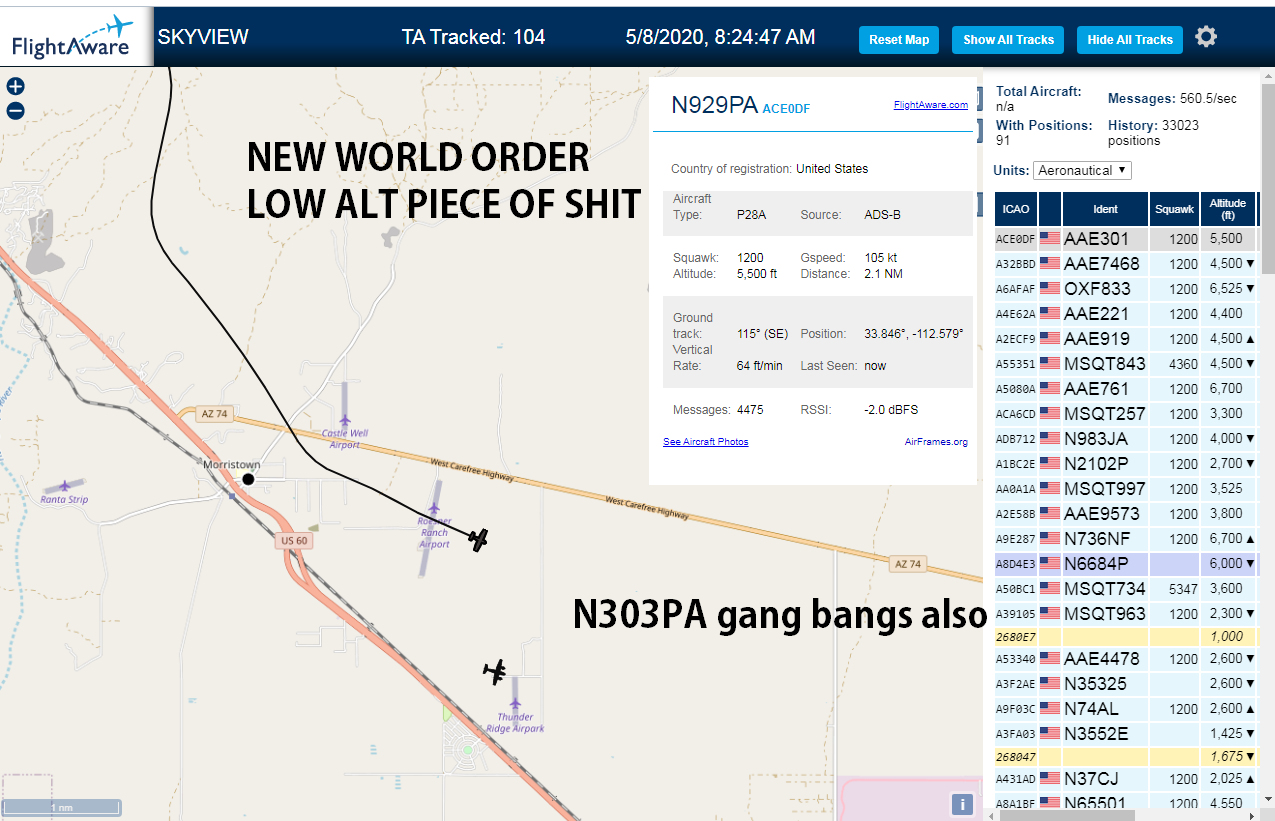Select the AAE9573 aircraft row
Image resolution: width=1275 pixels, height=821 pixels.
tap(1125, 514)
